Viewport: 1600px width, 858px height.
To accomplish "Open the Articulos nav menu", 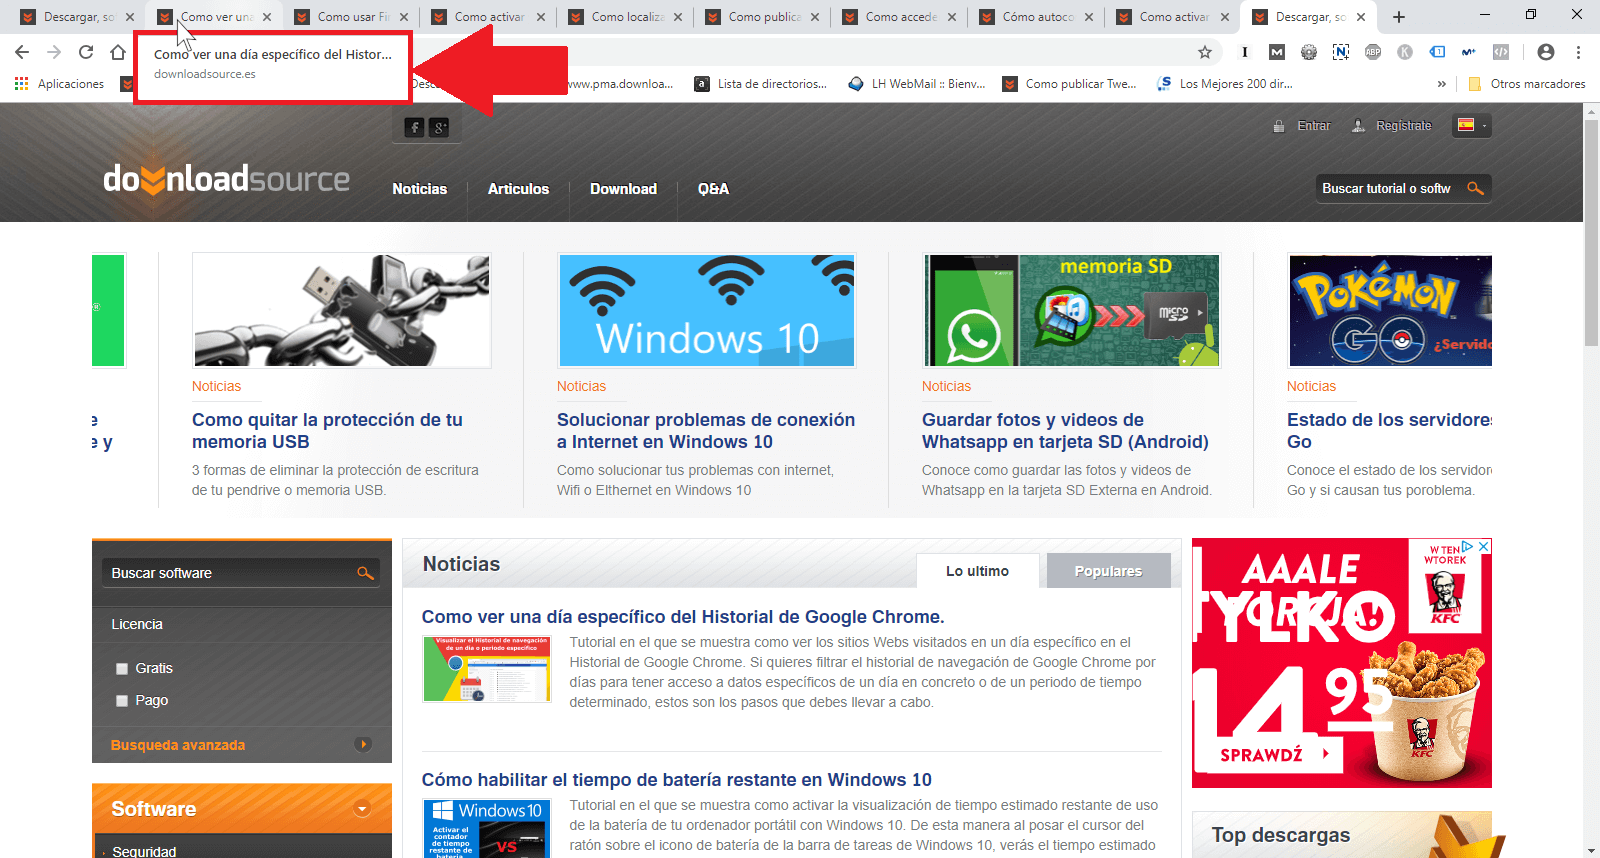I will 518,189.
